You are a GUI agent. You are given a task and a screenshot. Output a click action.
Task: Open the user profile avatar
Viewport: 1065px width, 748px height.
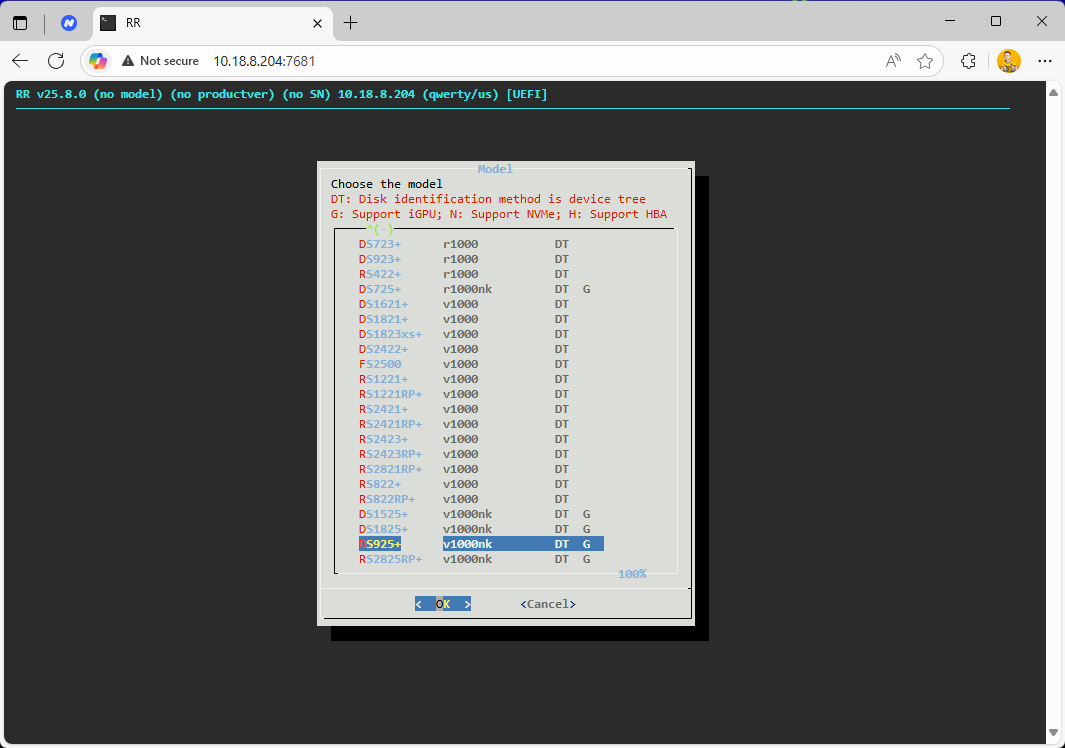(x=1009, y=61)
